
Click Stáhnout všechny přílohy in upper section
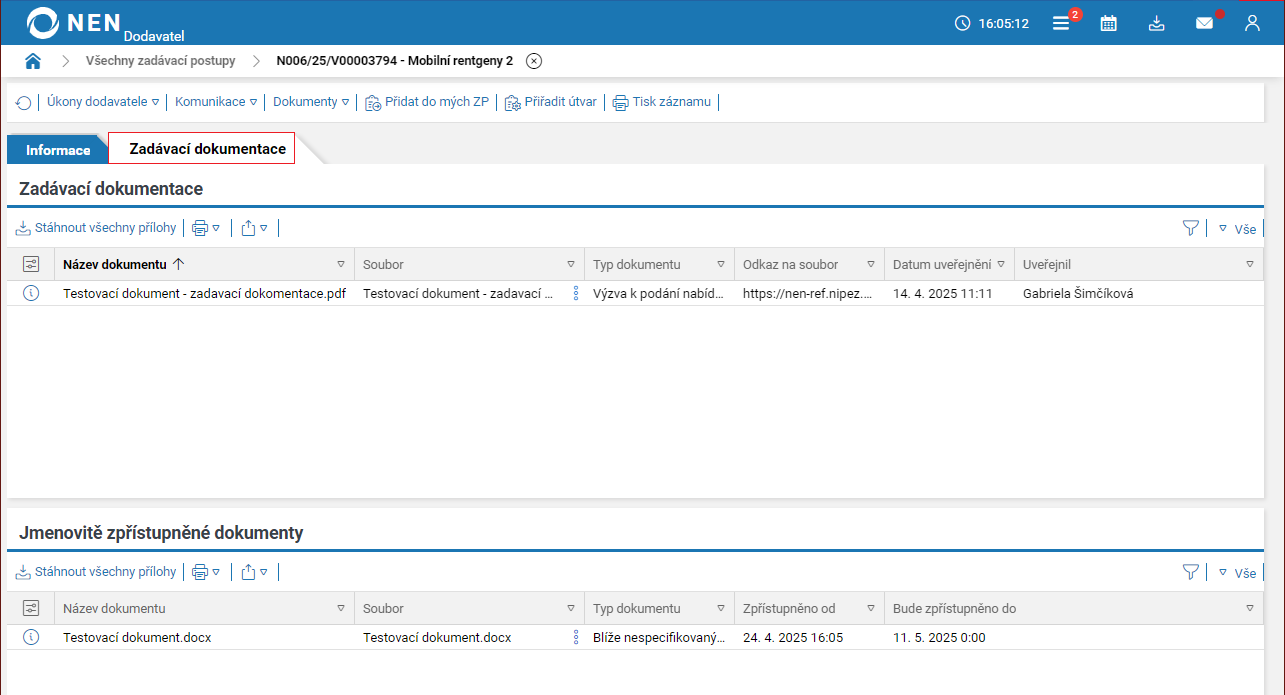[x=96, y=228]
